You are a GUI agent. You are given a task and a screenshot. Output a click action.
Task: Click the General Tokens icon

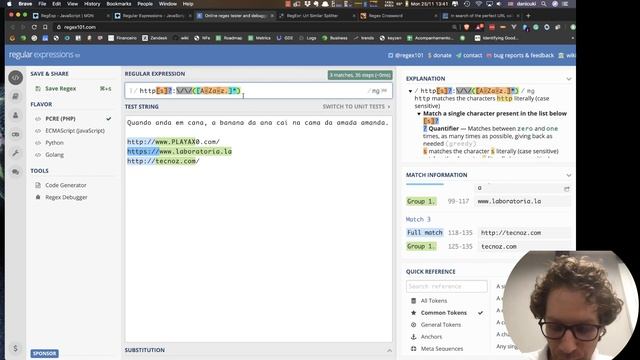point(413,325)
